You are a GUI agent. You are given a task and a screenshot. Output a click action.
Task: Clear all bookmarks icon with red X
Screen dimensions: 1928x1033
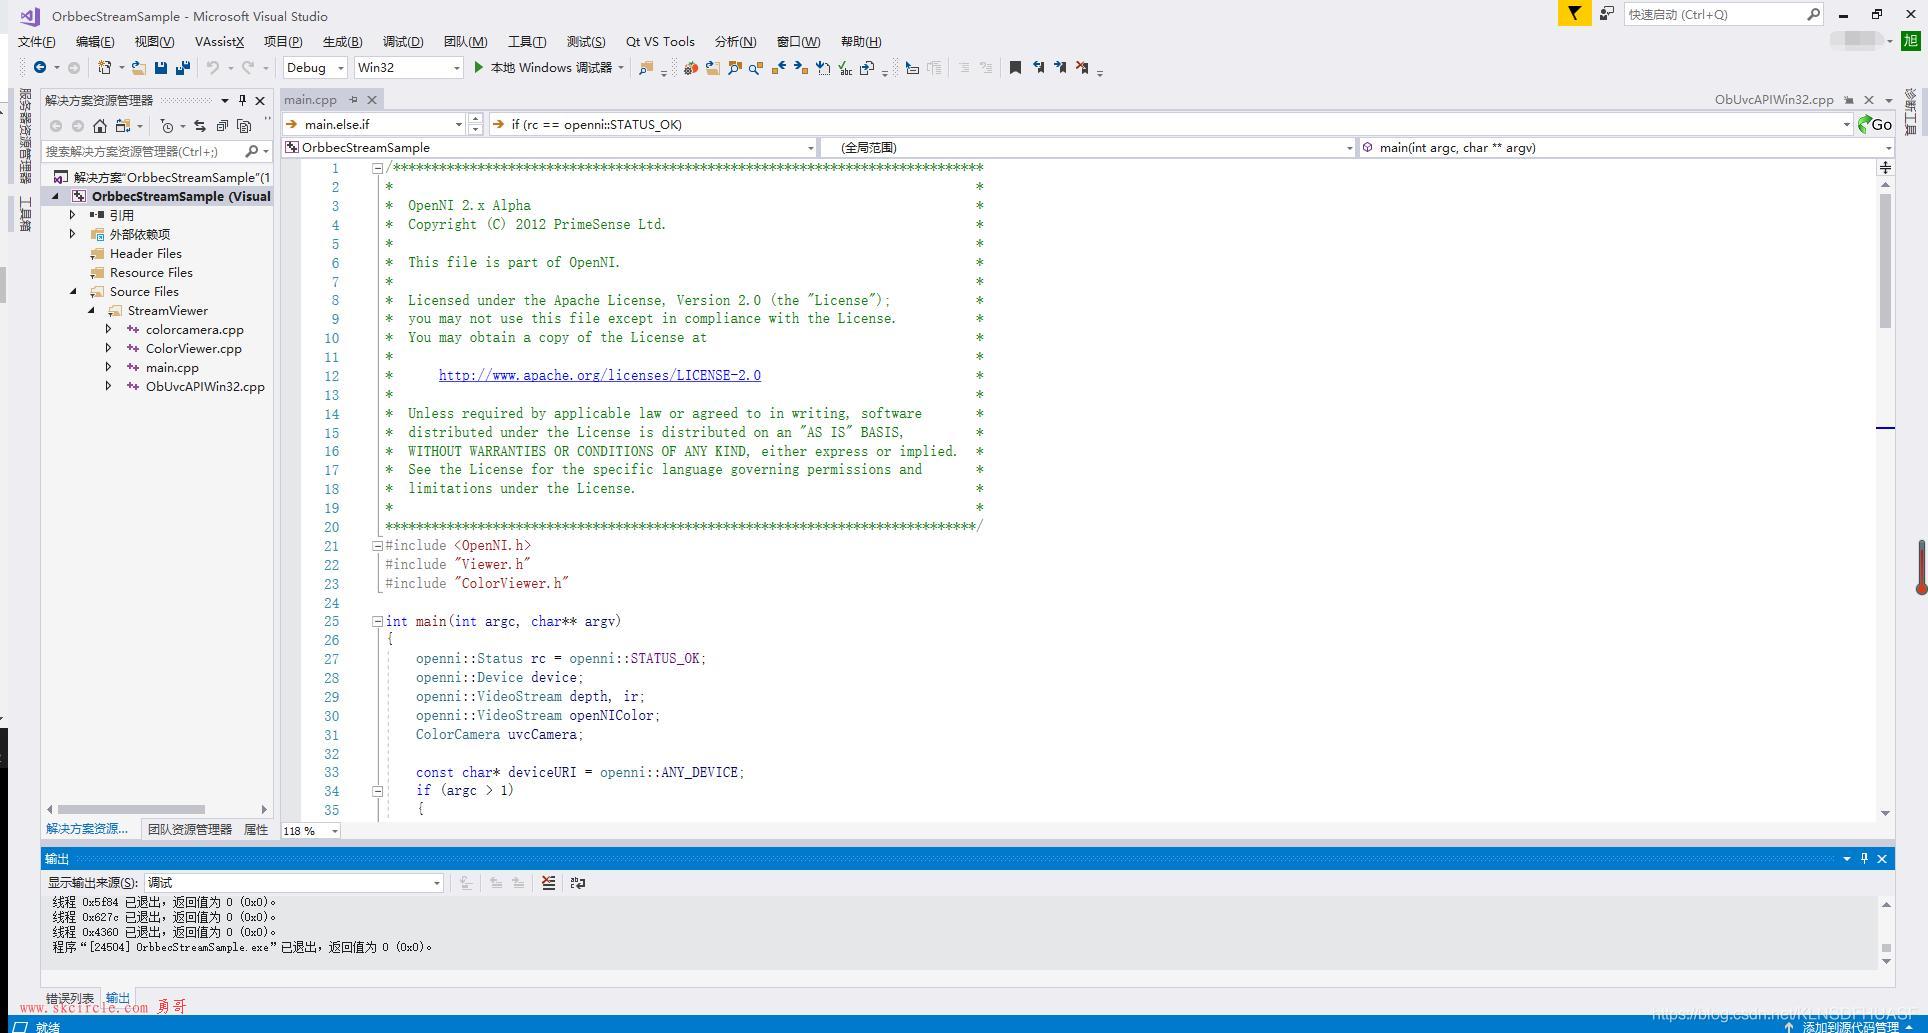(1082, 68)
